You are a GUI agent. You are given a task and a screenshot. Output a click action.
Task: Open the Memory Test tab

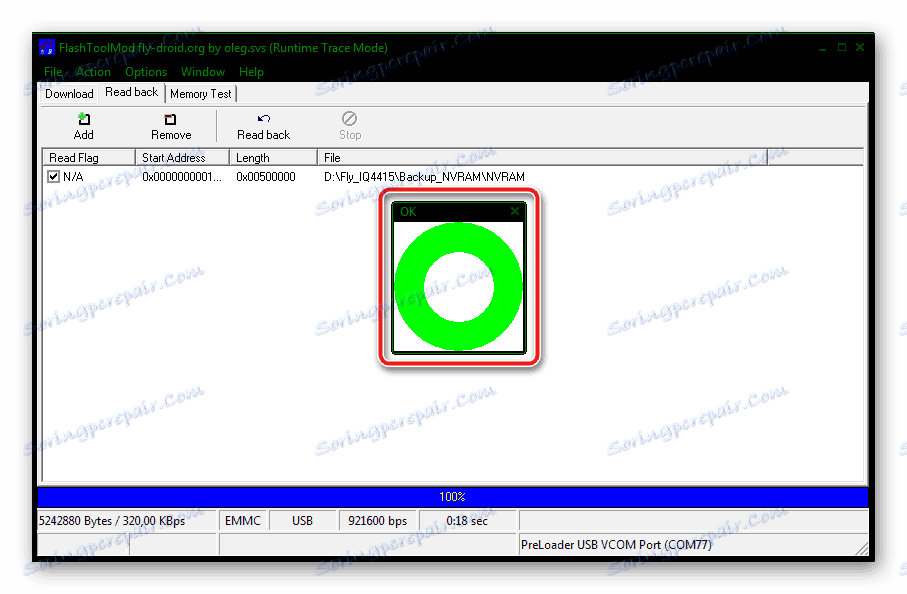click(200, 93)
